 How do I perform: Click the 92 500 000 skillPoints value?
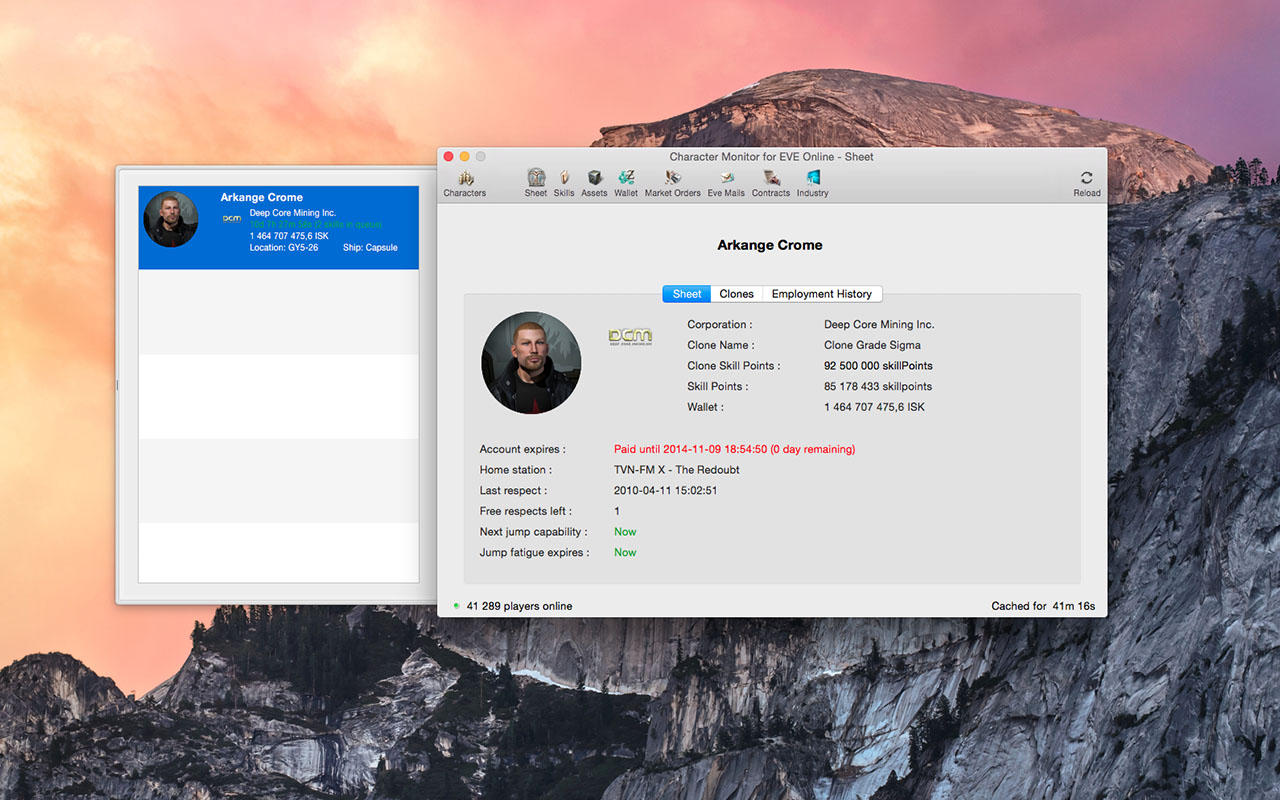[878, 366]
